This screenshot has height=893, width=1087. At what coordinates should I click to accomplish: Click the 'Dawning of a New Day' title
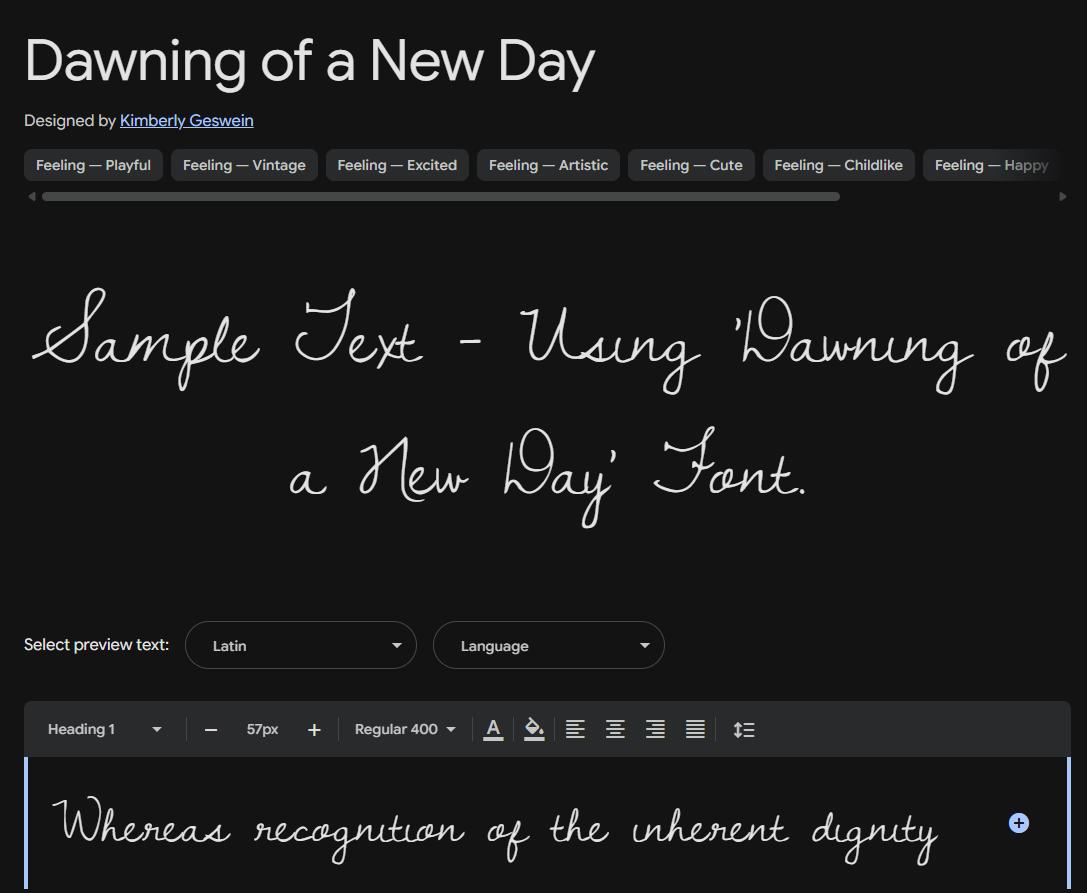click(310, 61)
